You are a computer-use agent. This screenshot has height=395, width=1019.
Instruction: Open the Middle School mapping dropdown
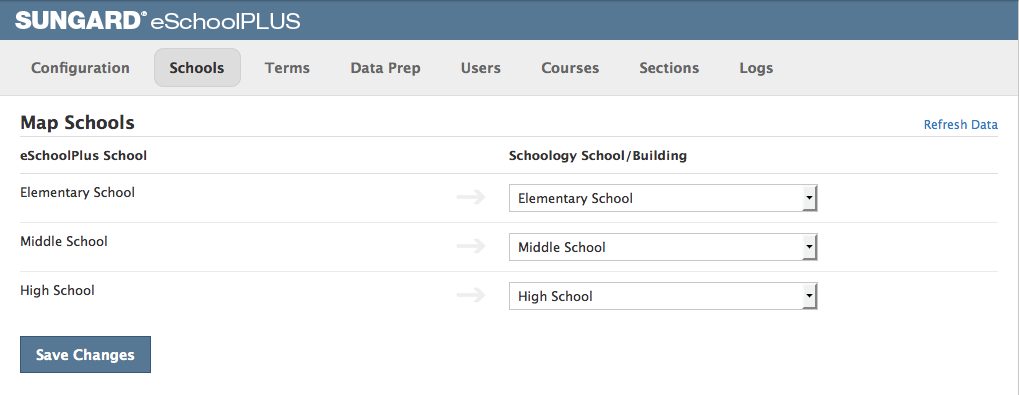click(663, 247)
